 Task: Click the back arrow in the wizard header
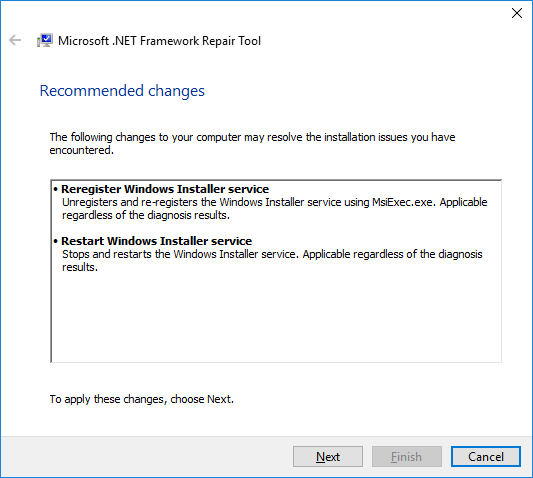click(15, 40)
